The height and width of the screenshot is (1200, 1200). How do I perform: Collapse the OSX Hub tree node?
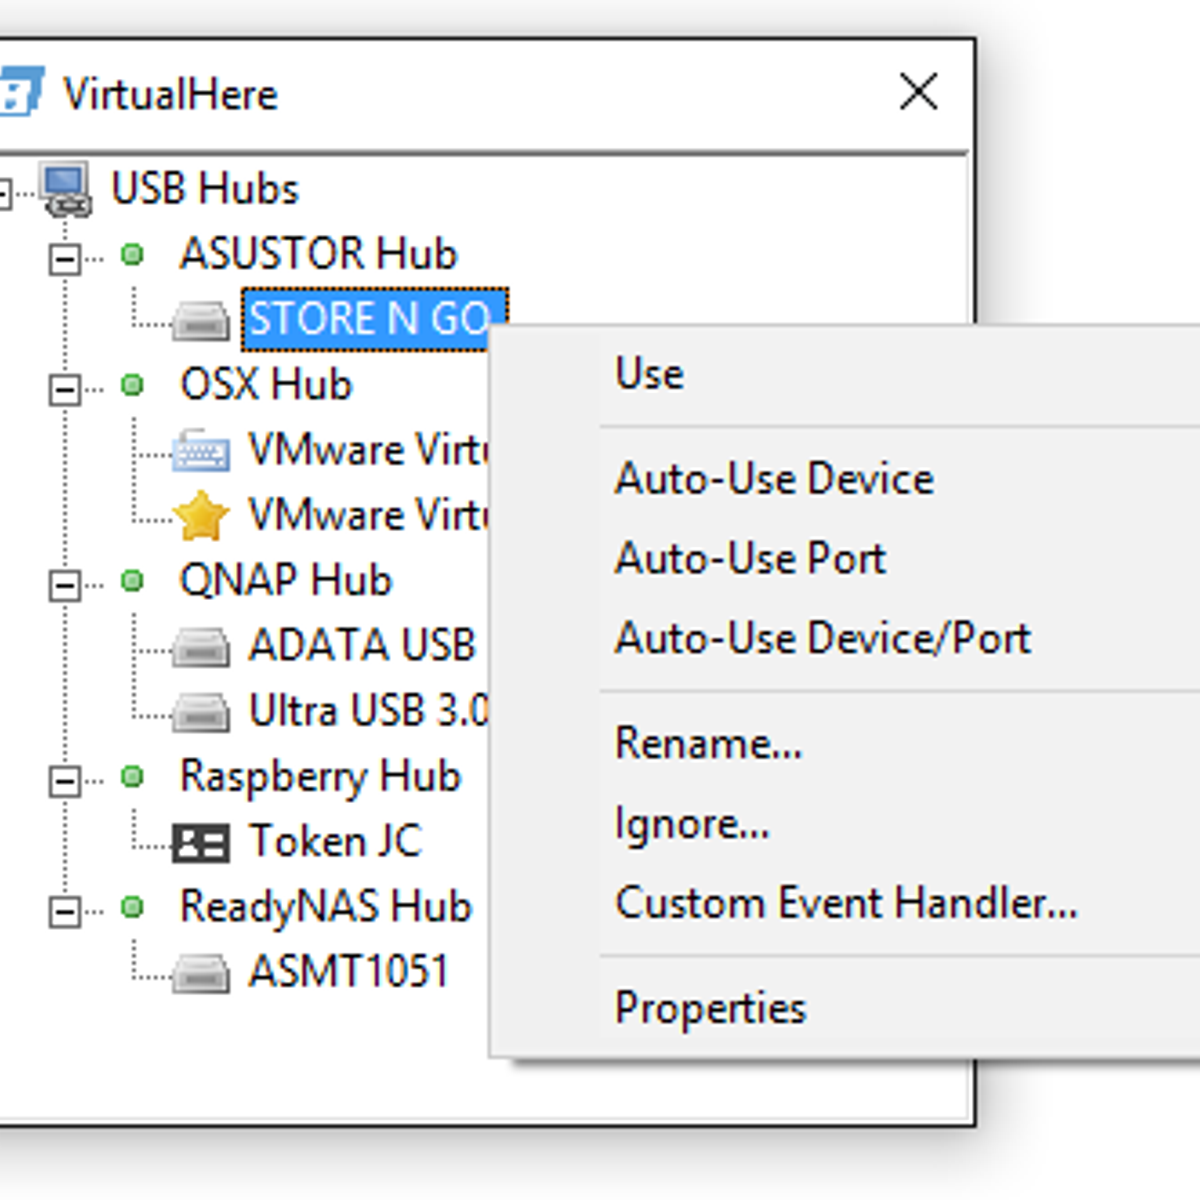(65, 389)
